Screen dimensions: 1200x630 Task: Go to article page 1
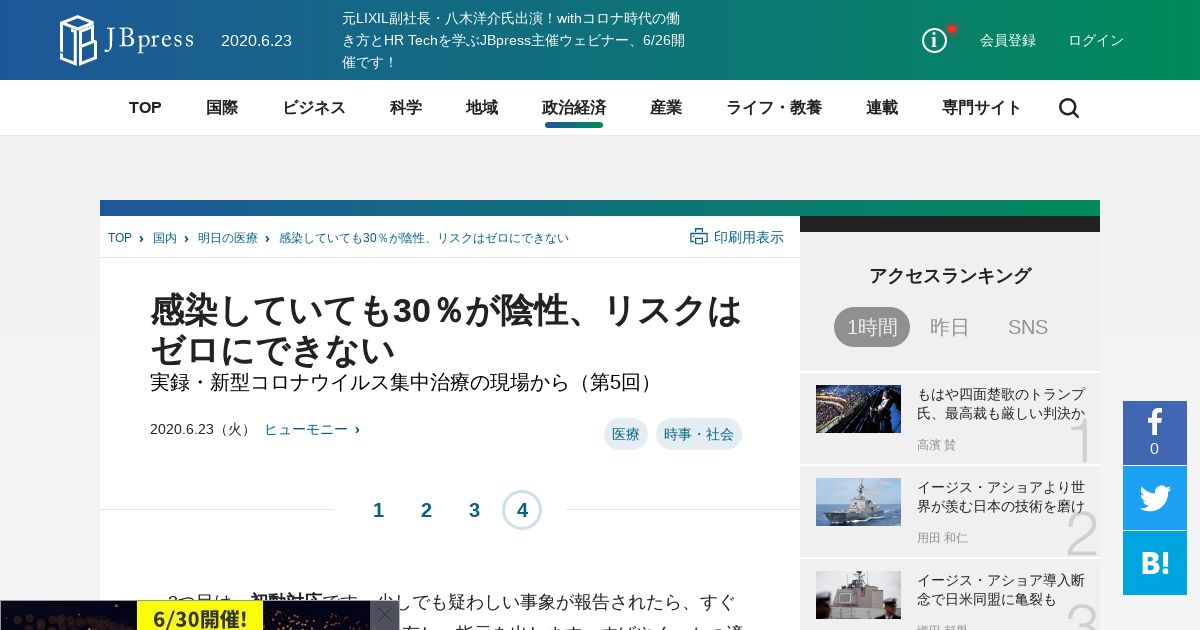(378, 510)
